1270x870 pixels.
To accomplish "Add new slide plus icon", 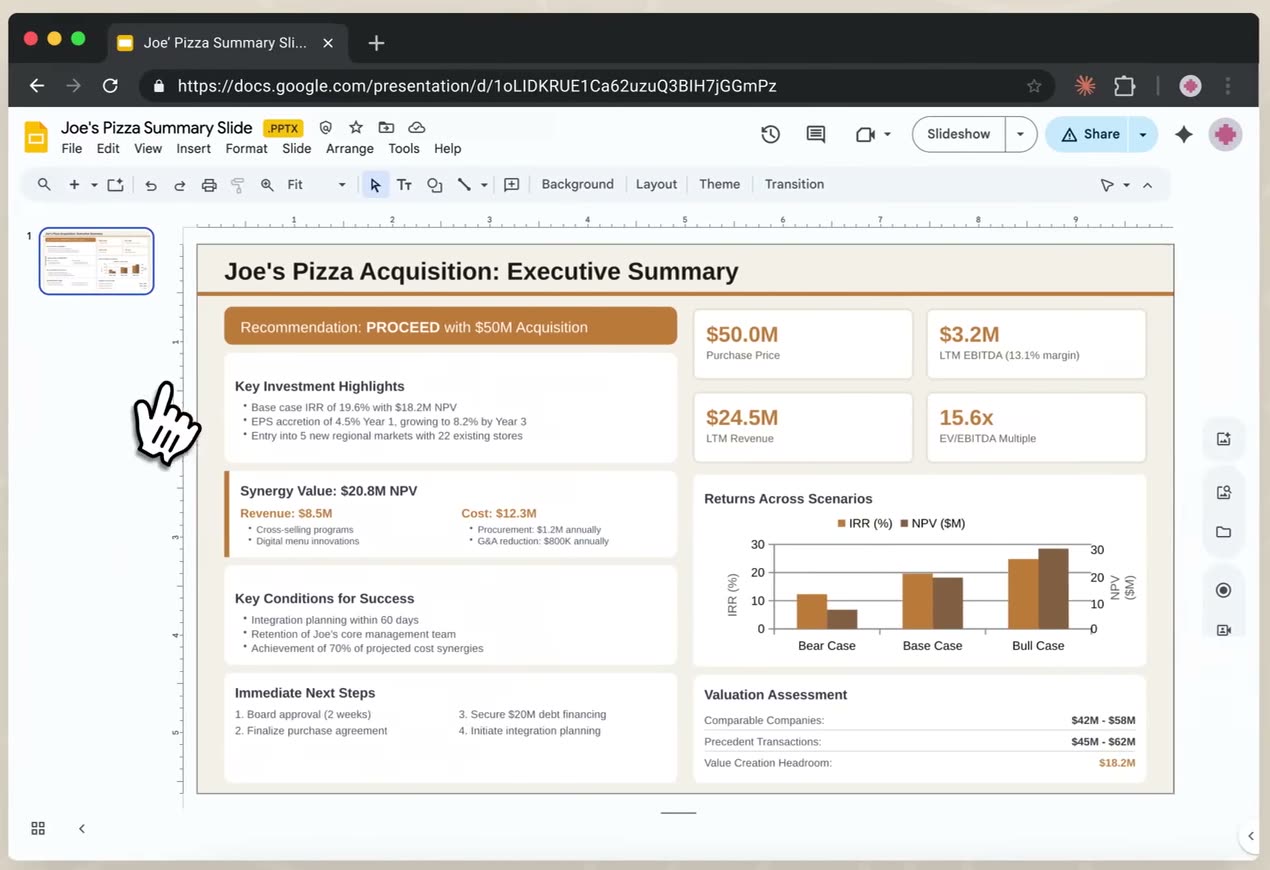I will [74, 184].
